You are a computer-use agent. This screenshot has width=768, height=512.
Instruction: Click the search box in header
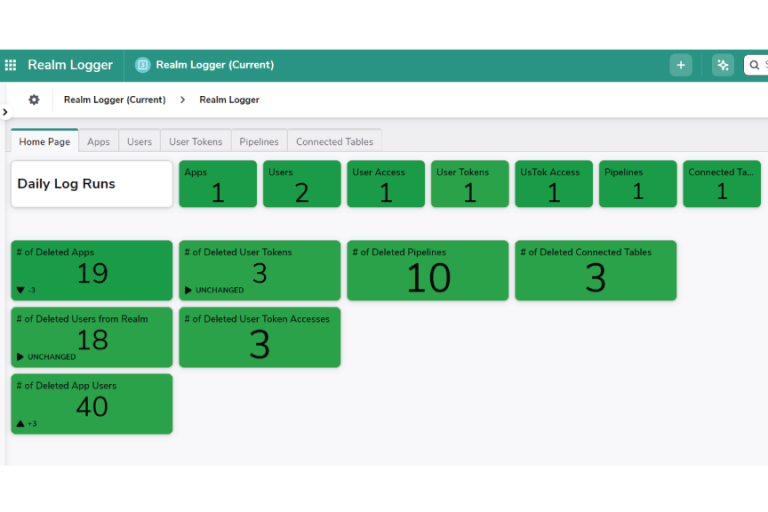[756, 65]
